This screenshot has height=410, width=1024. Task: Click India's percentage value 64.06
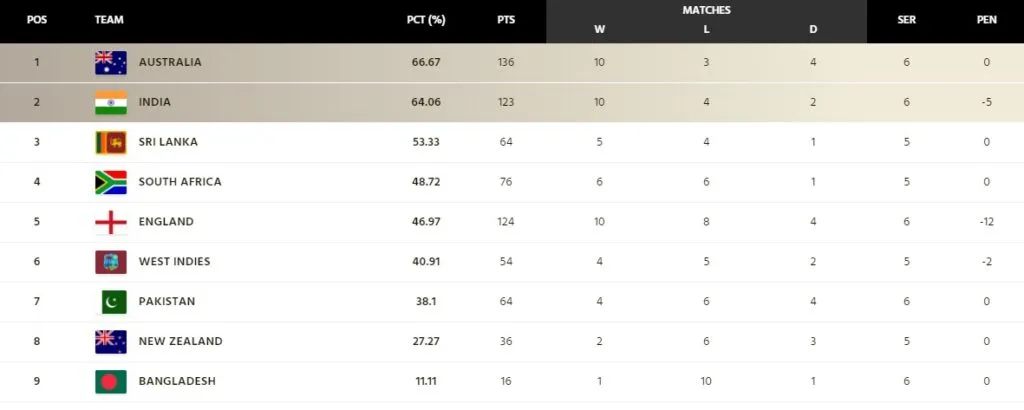tap(426, 102)
